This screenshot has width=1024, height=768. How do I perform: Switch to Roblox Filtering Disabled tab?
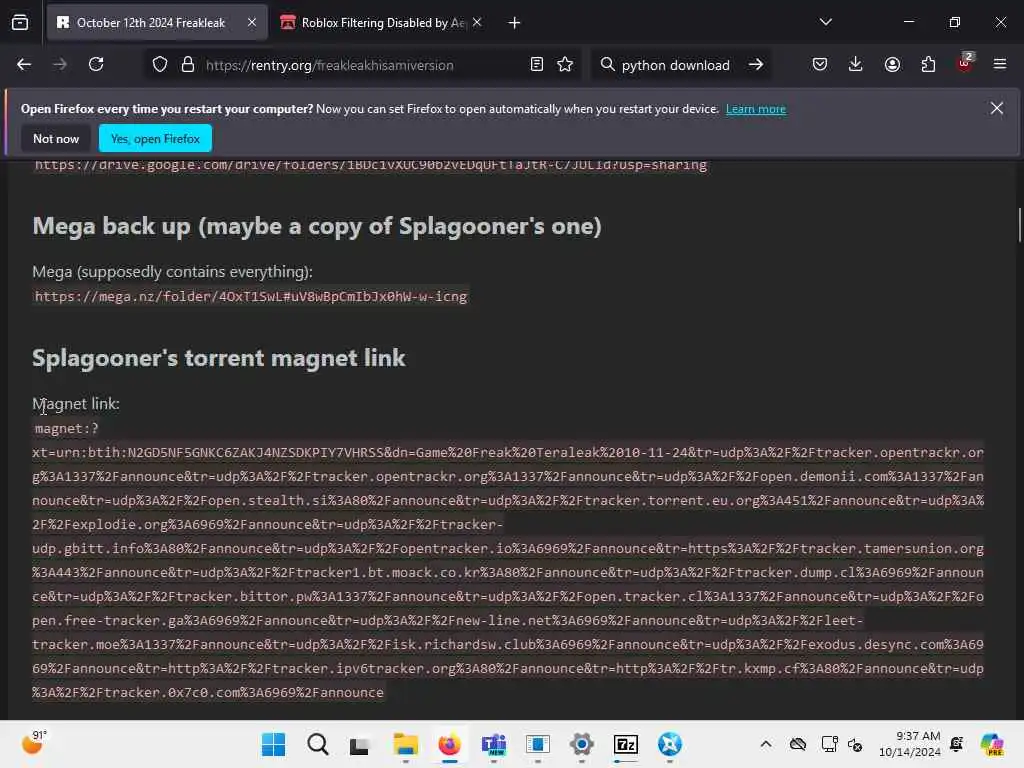click(x=382, y=23)
